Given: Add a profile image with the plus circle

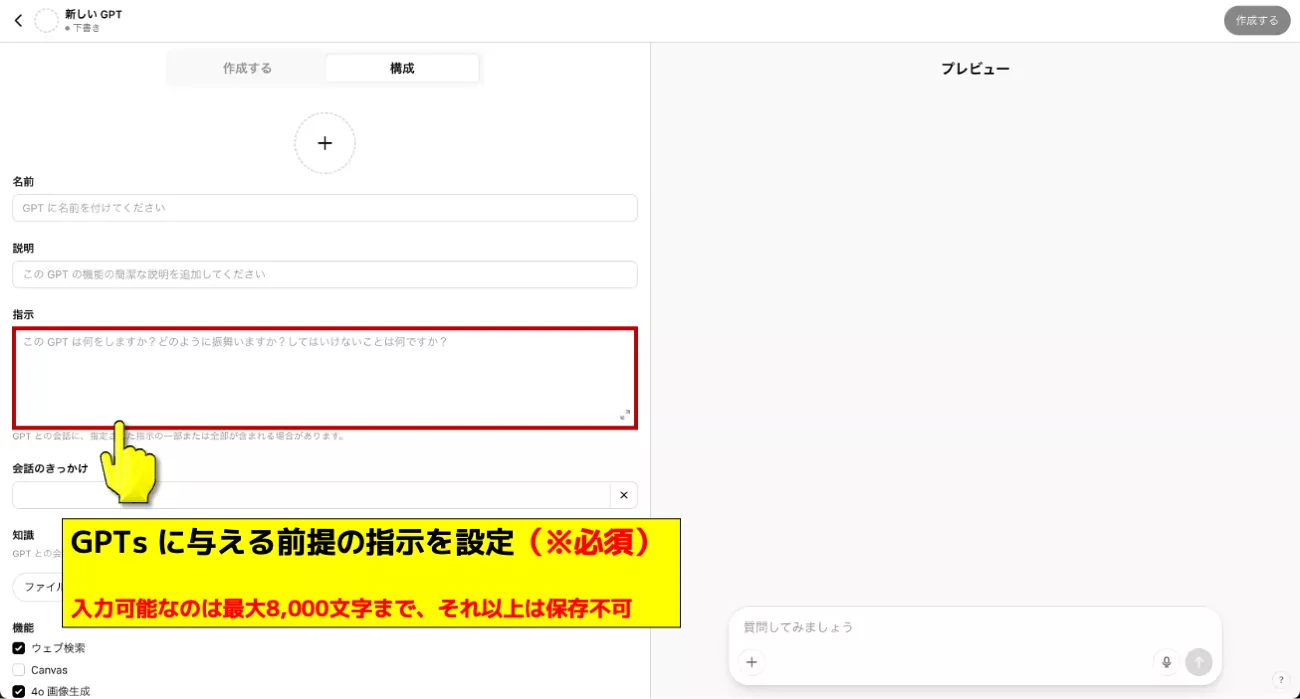Looking at the screenshot, I should (324, 143).
